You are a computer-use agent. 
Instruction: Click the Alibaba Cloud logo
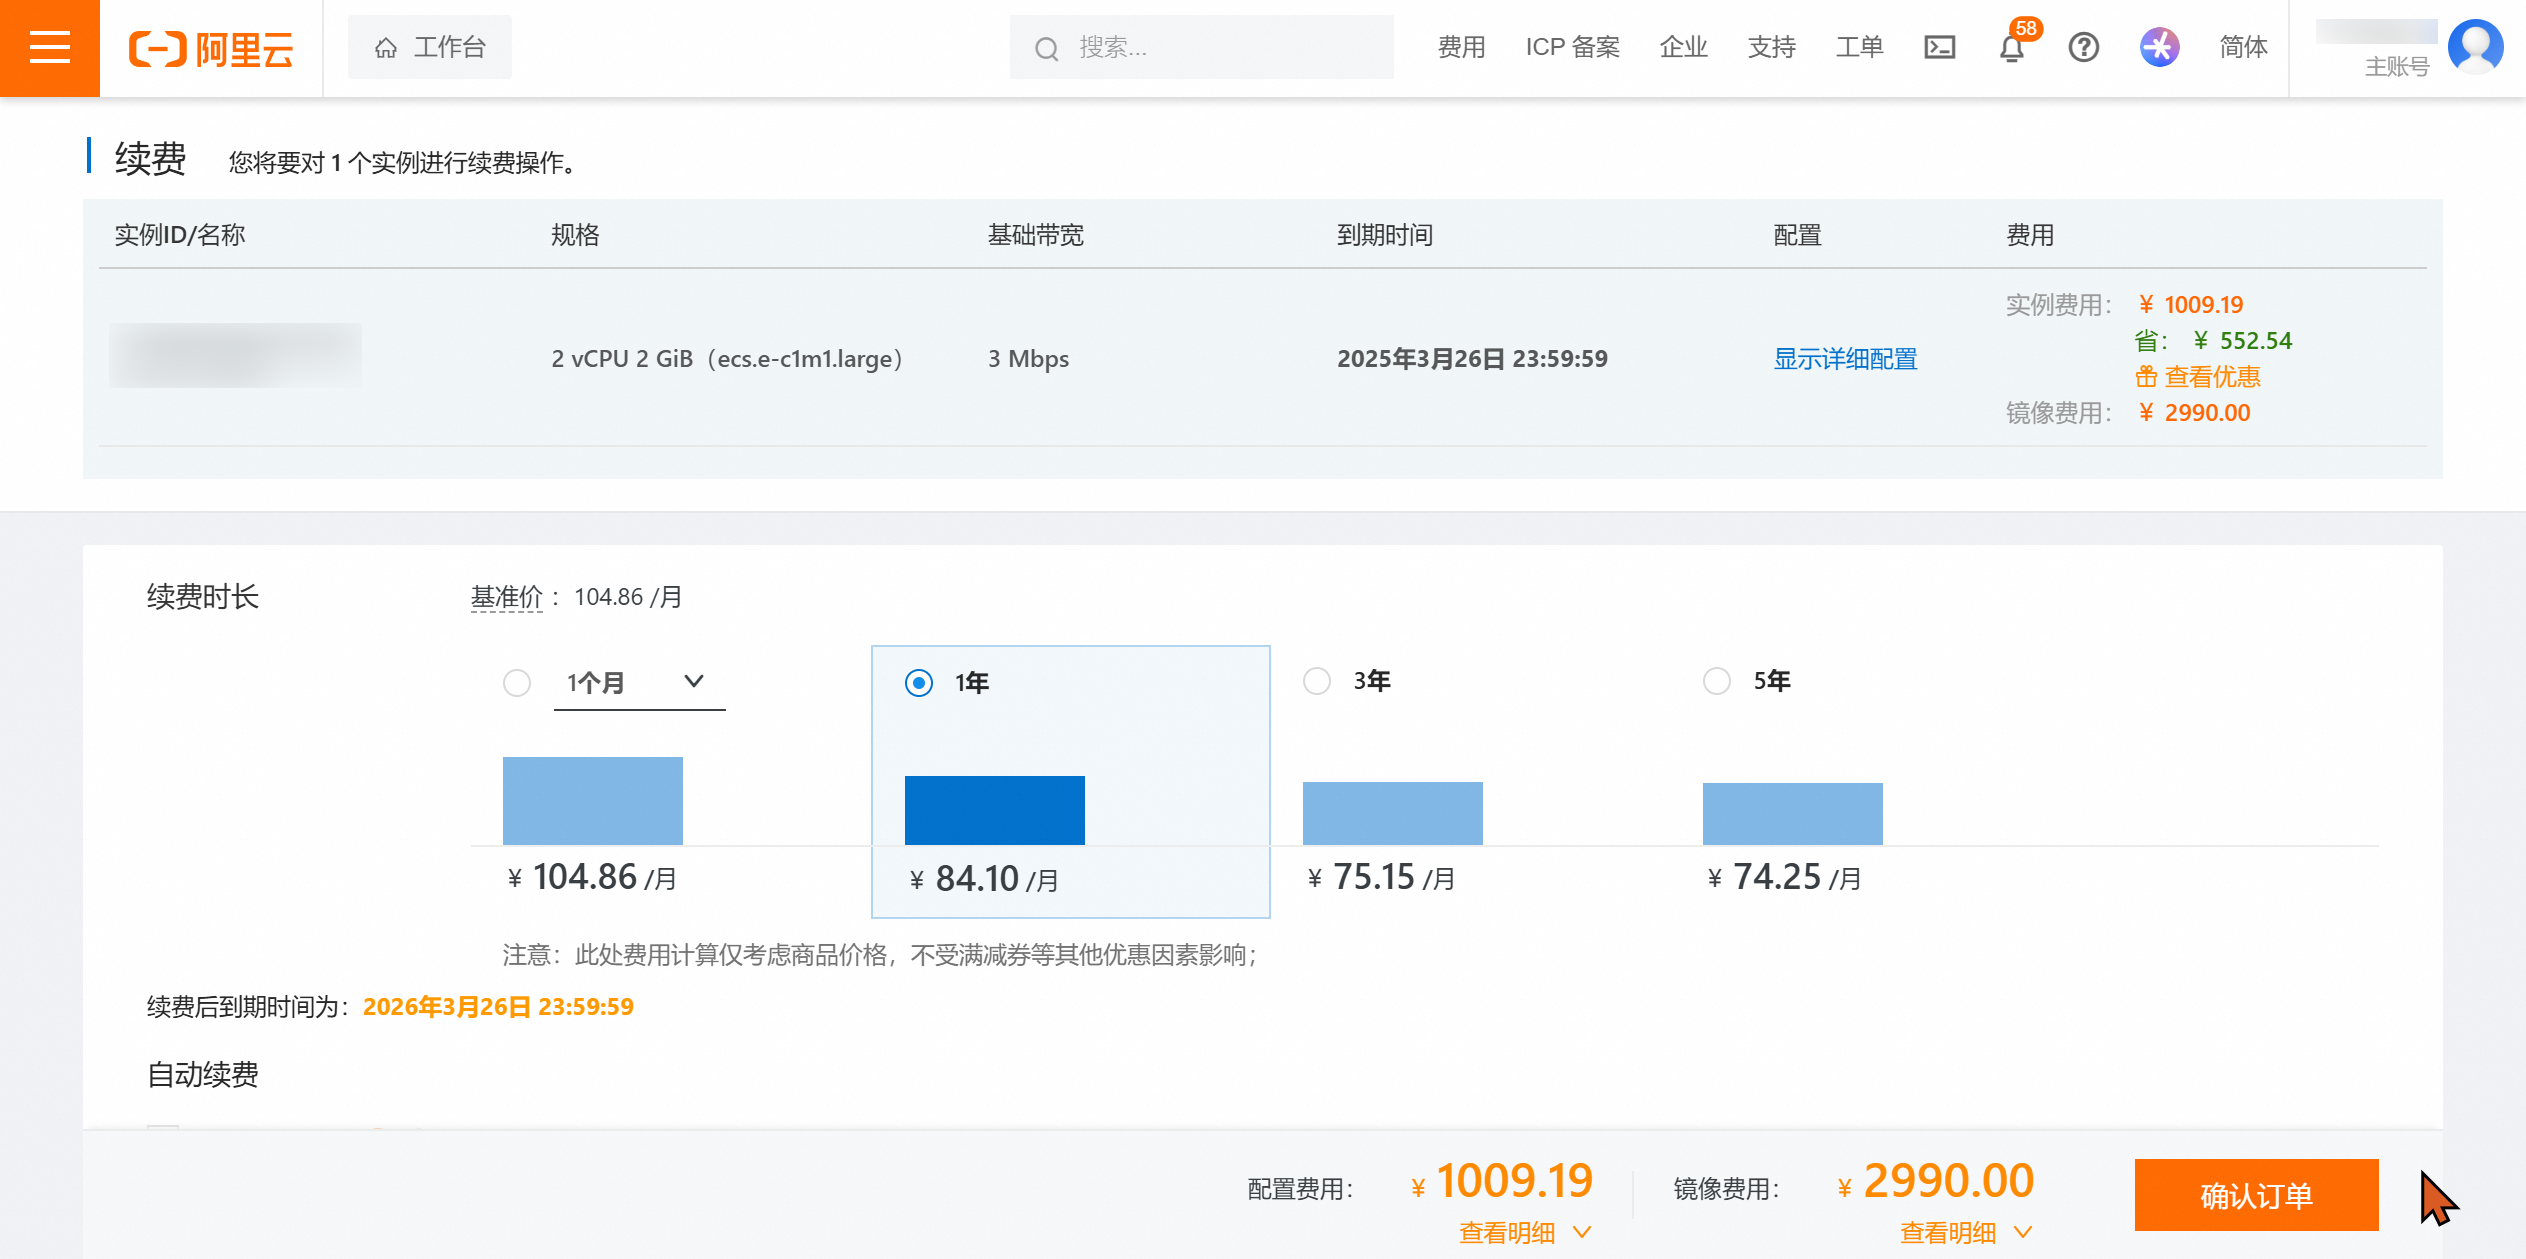(211, 48)
